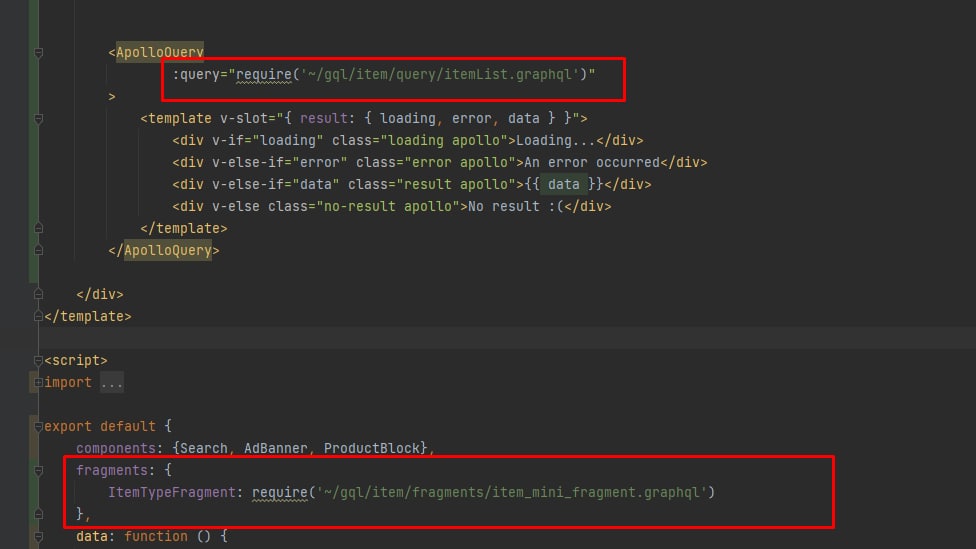Click the 'ItemTypeFragment' key

click(x=172, y=492)
